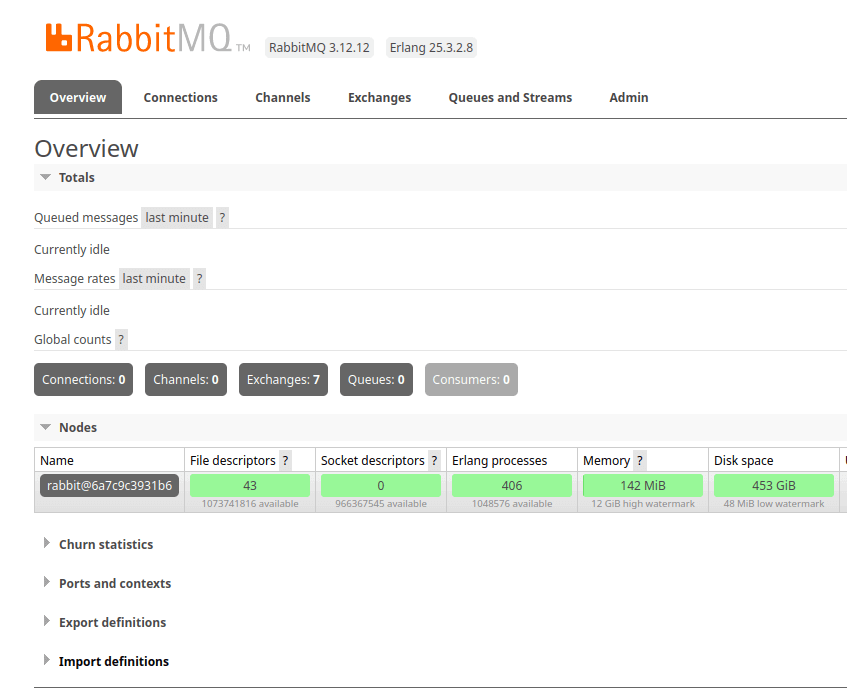Change Queued messages last minute range
The height and width of the screenshot is (690, 847).
point(177,218)
